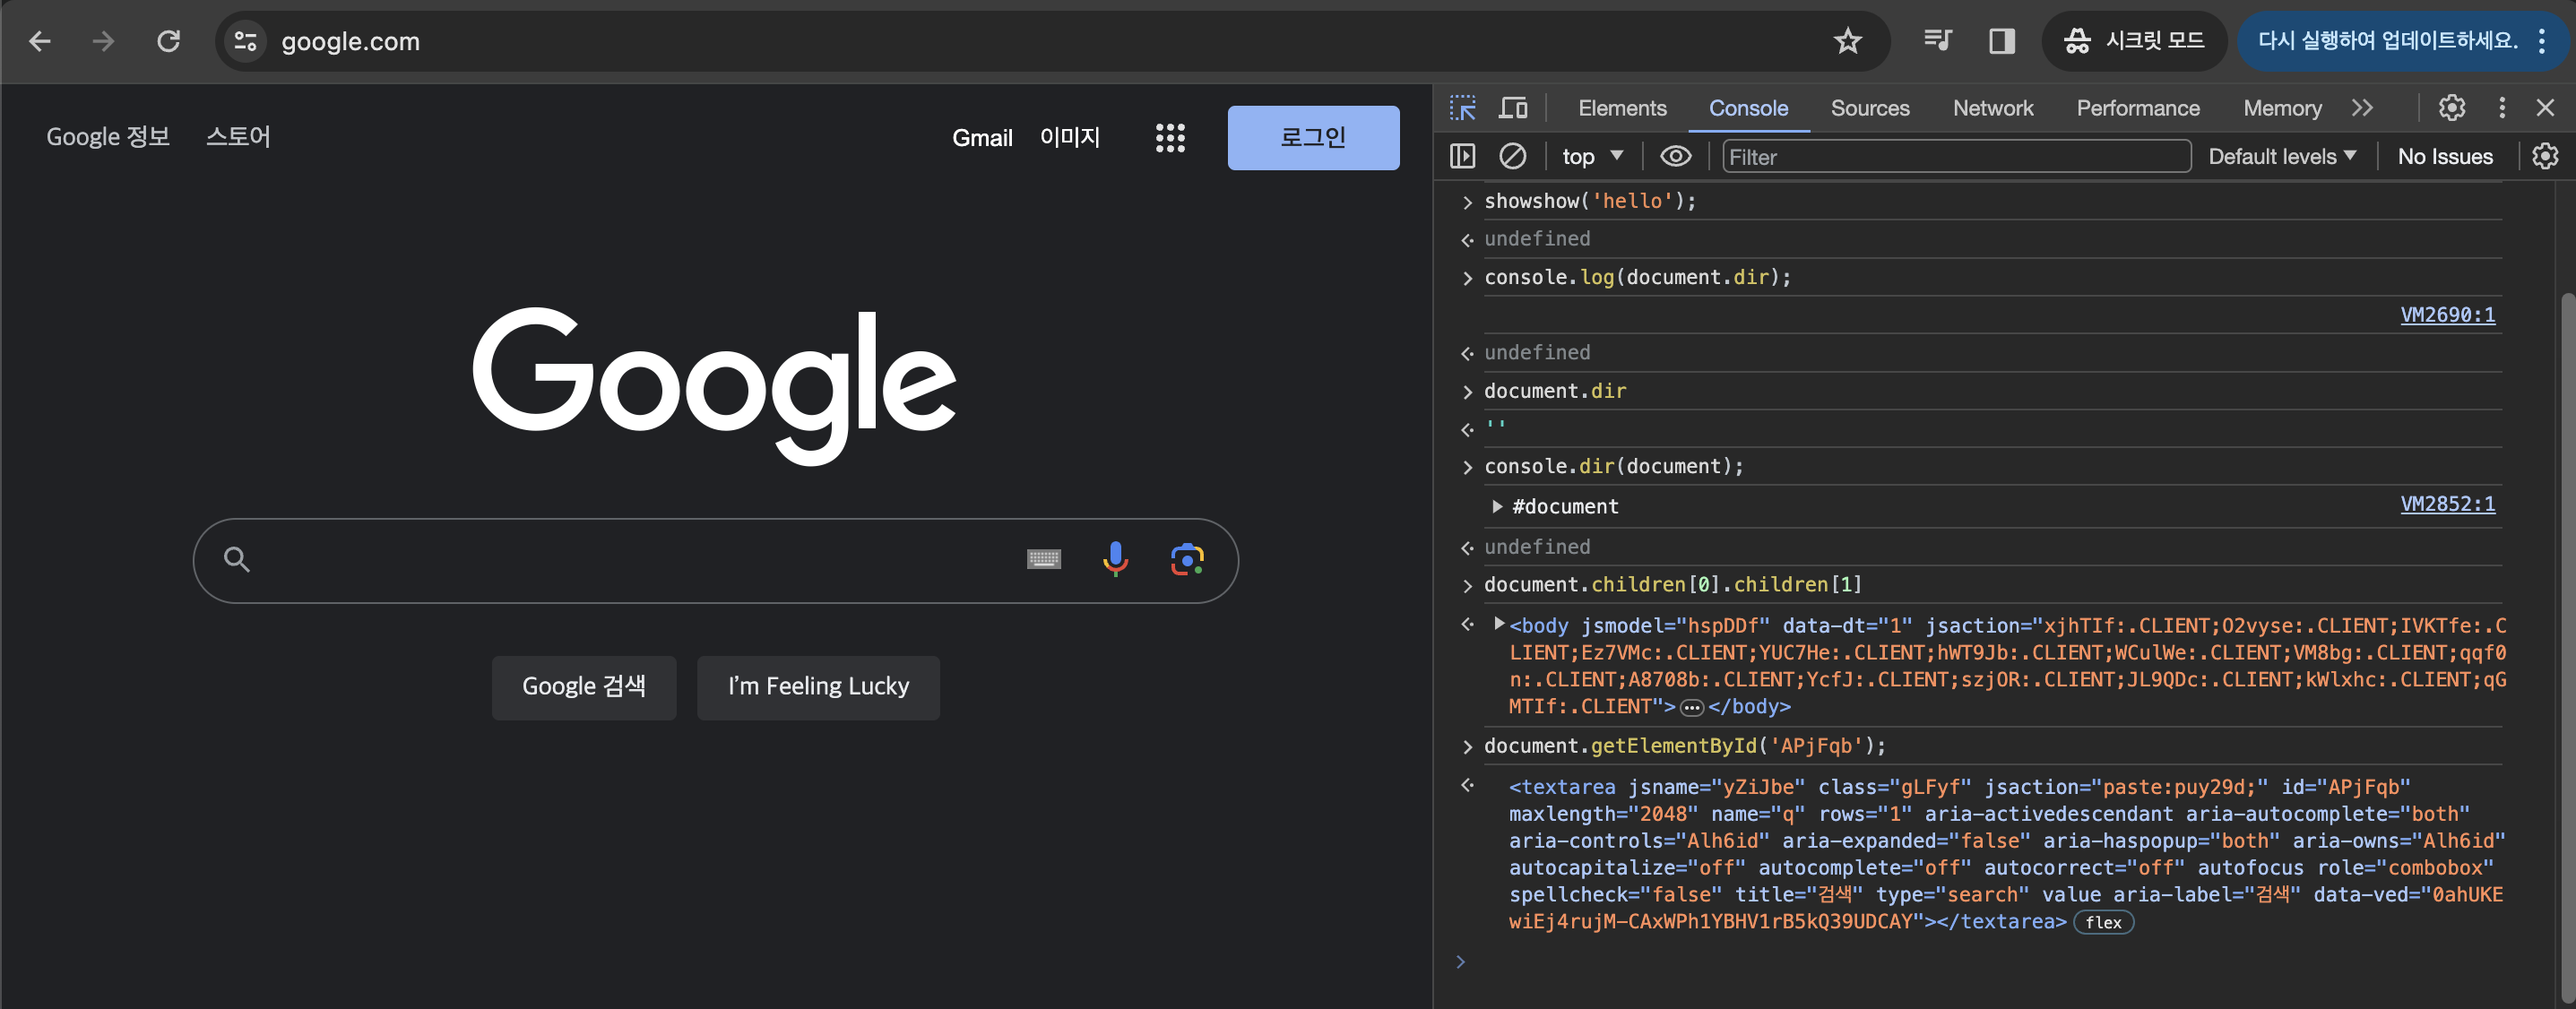Toggle the browser side panel icon
The image size is (2576, 1009).
[2001, 41]
